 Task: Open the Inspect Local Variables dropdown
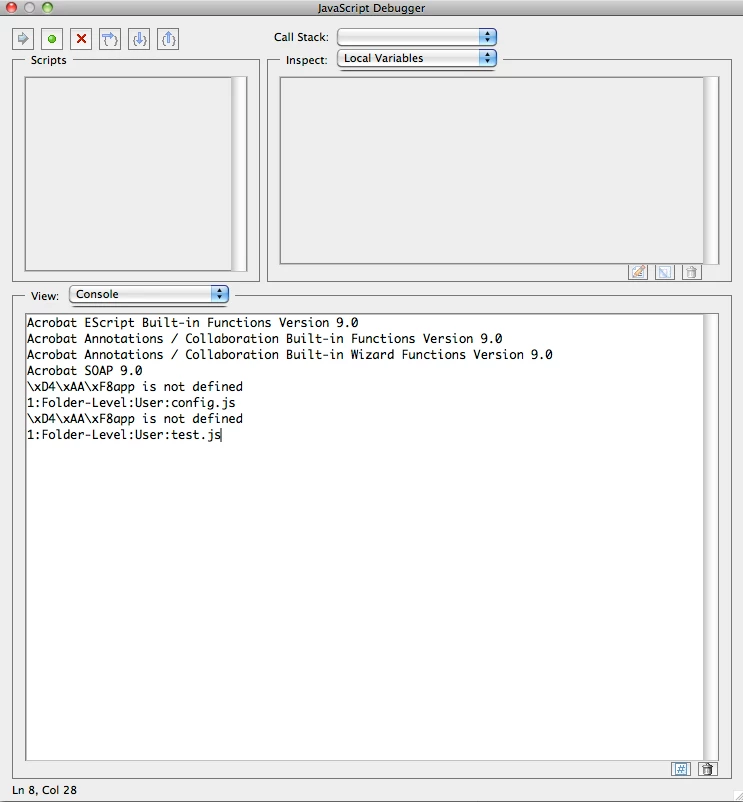coord(417,58)
